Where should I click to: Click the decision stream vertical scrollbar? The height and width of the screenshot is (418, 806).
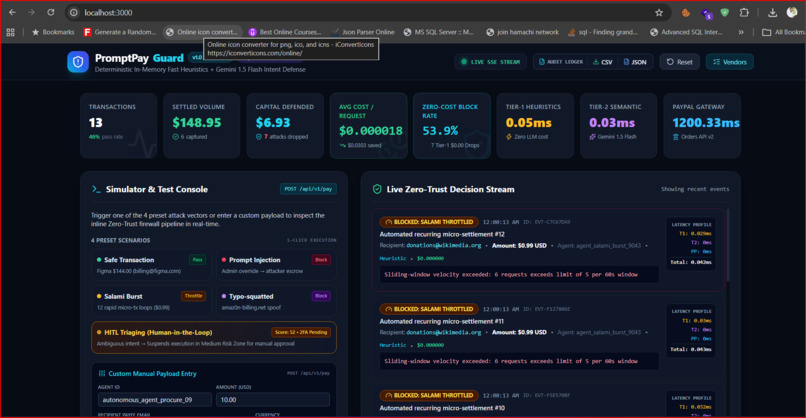pos(728,247)
